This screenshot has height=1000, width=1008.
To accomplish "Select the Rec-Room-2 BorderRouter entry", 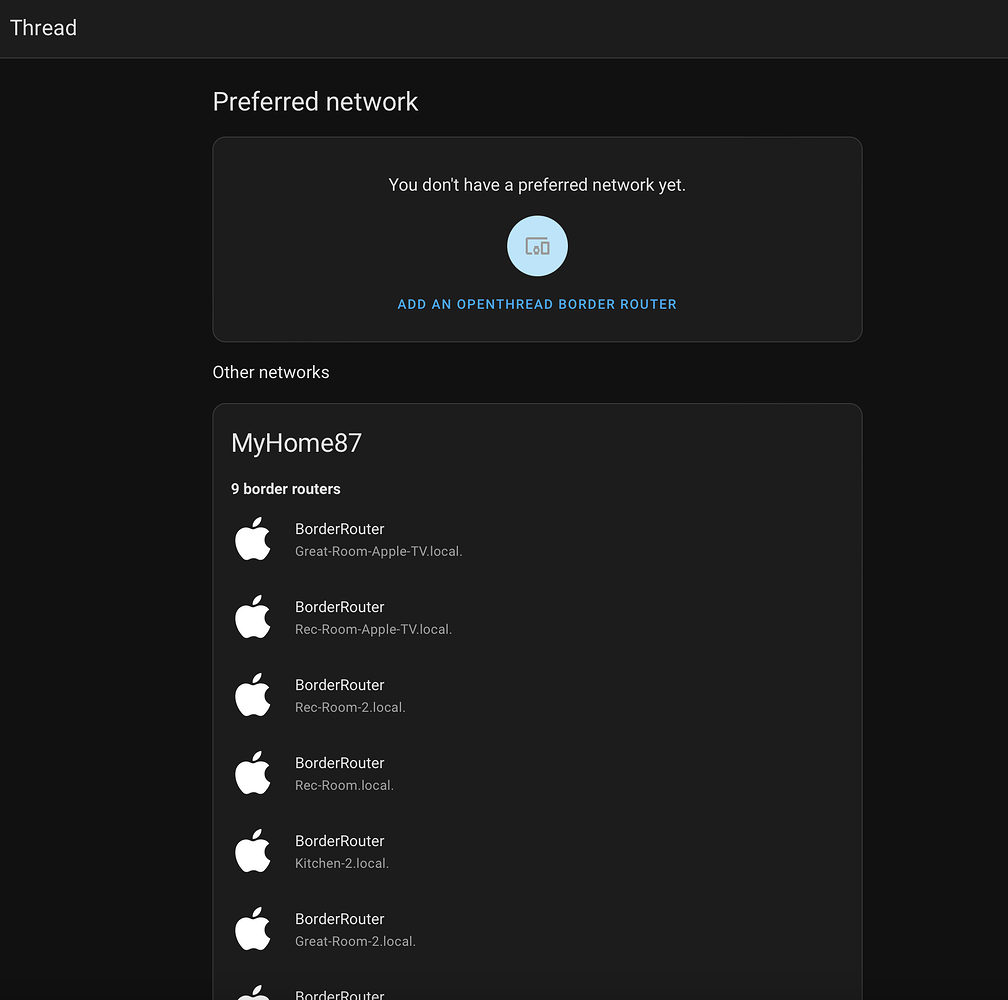I will [350, 695].
